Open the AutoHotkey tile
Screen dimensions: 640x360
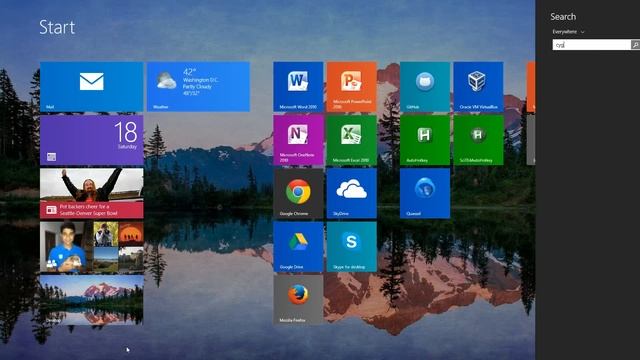click(425, 140)
